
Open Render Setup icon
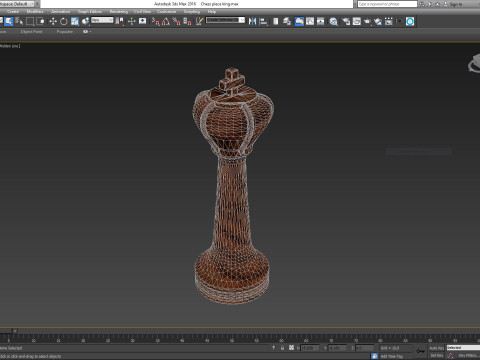346,21
